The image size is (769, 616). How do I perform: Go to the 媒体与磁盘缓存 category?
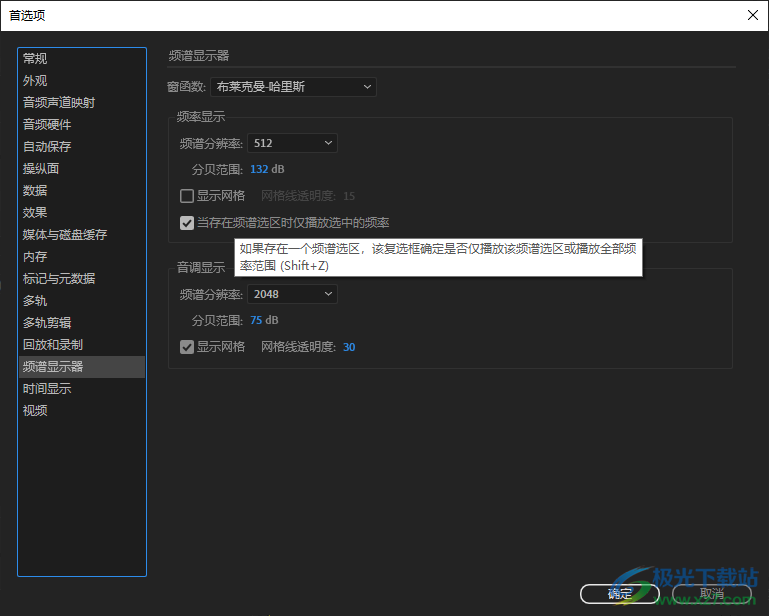pos(65,235)
